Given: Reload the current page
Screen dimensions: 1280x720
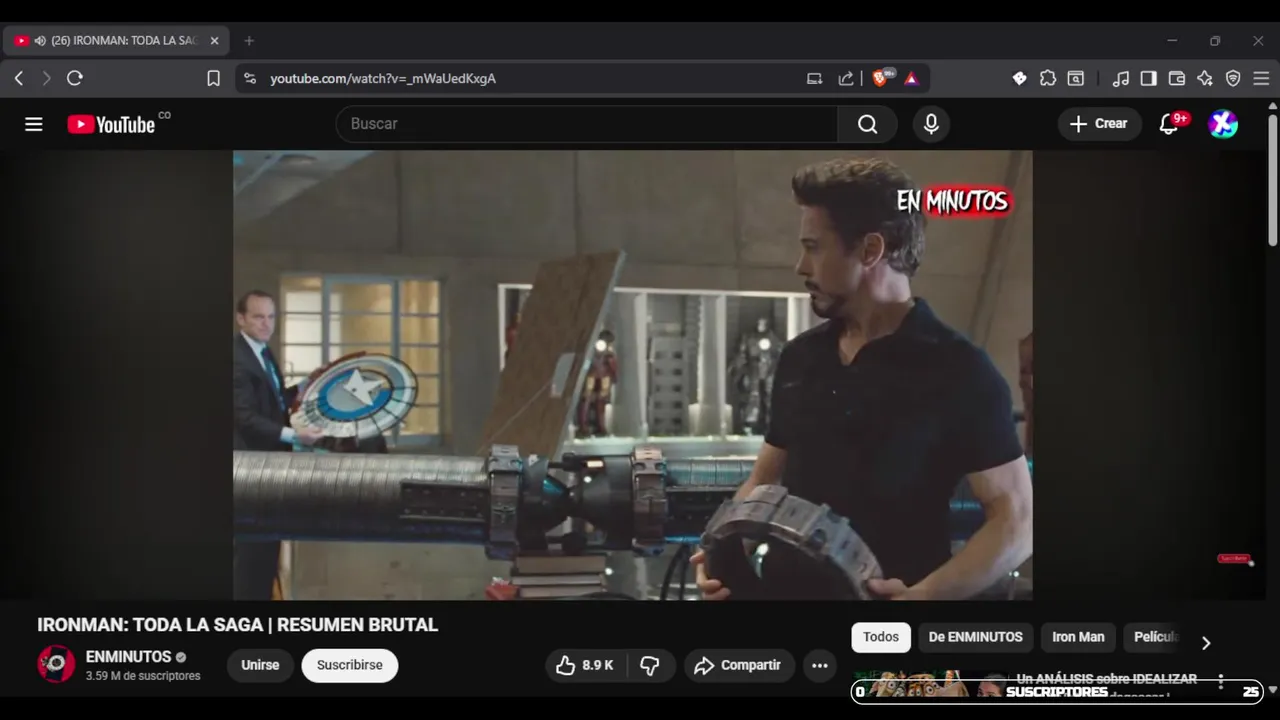Looking at the screenshot, I should pos(74,78).
